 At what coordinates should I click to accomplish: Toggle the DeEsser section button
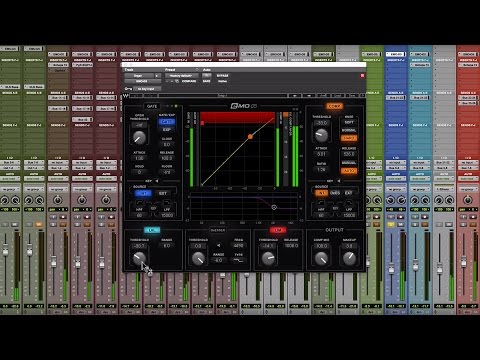point(218,230)
